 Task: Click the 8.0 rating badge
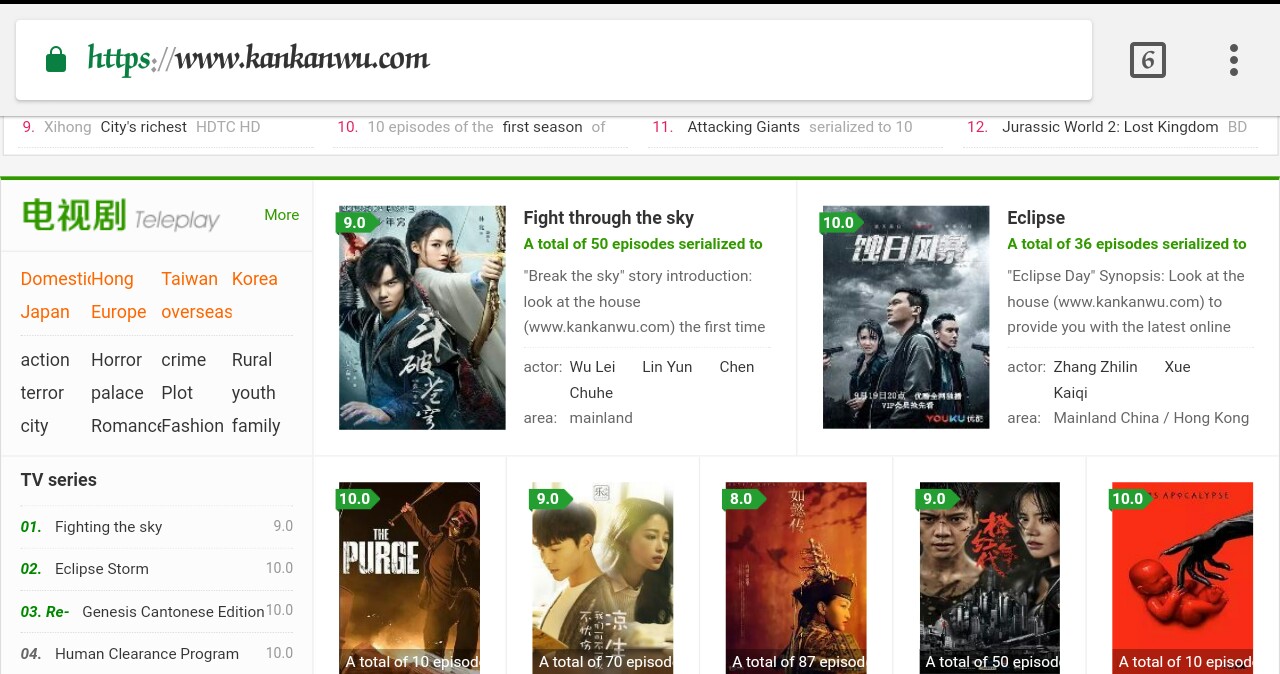click(x=743, y=499)
